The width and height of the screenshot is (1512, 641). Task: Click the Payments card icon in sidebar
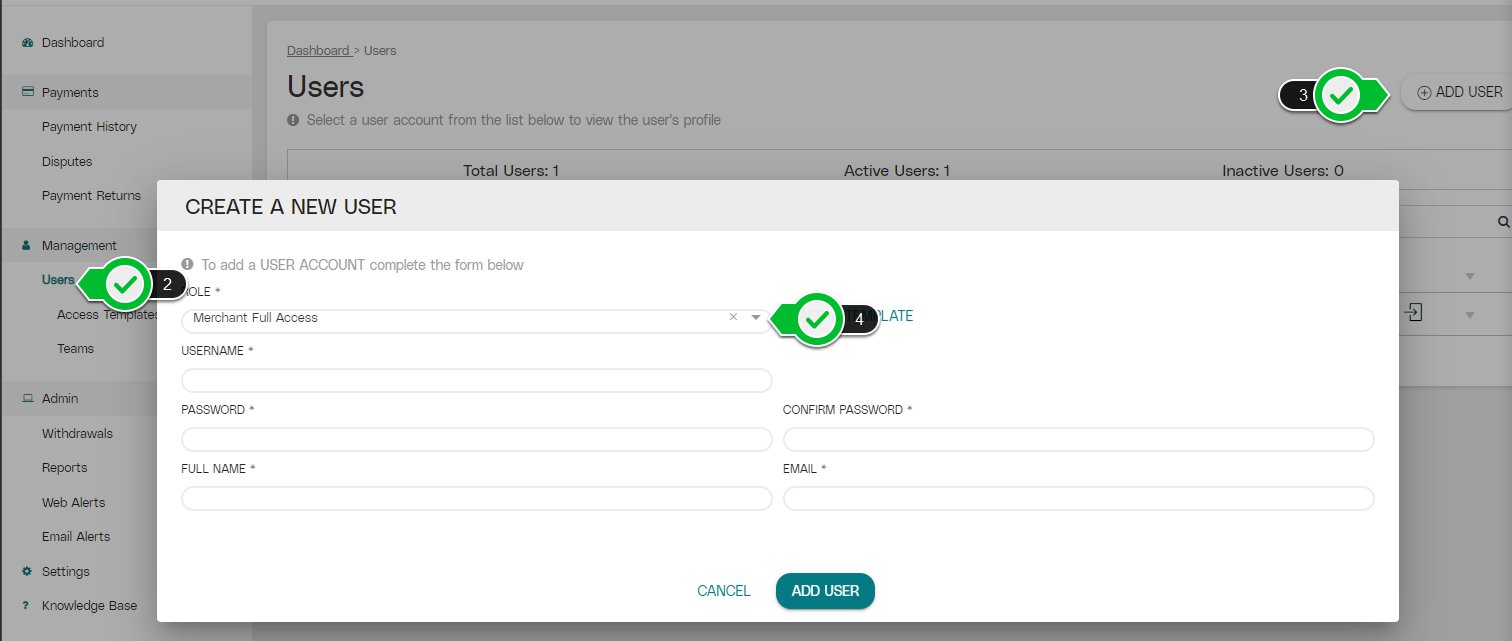tap(26, 91)
